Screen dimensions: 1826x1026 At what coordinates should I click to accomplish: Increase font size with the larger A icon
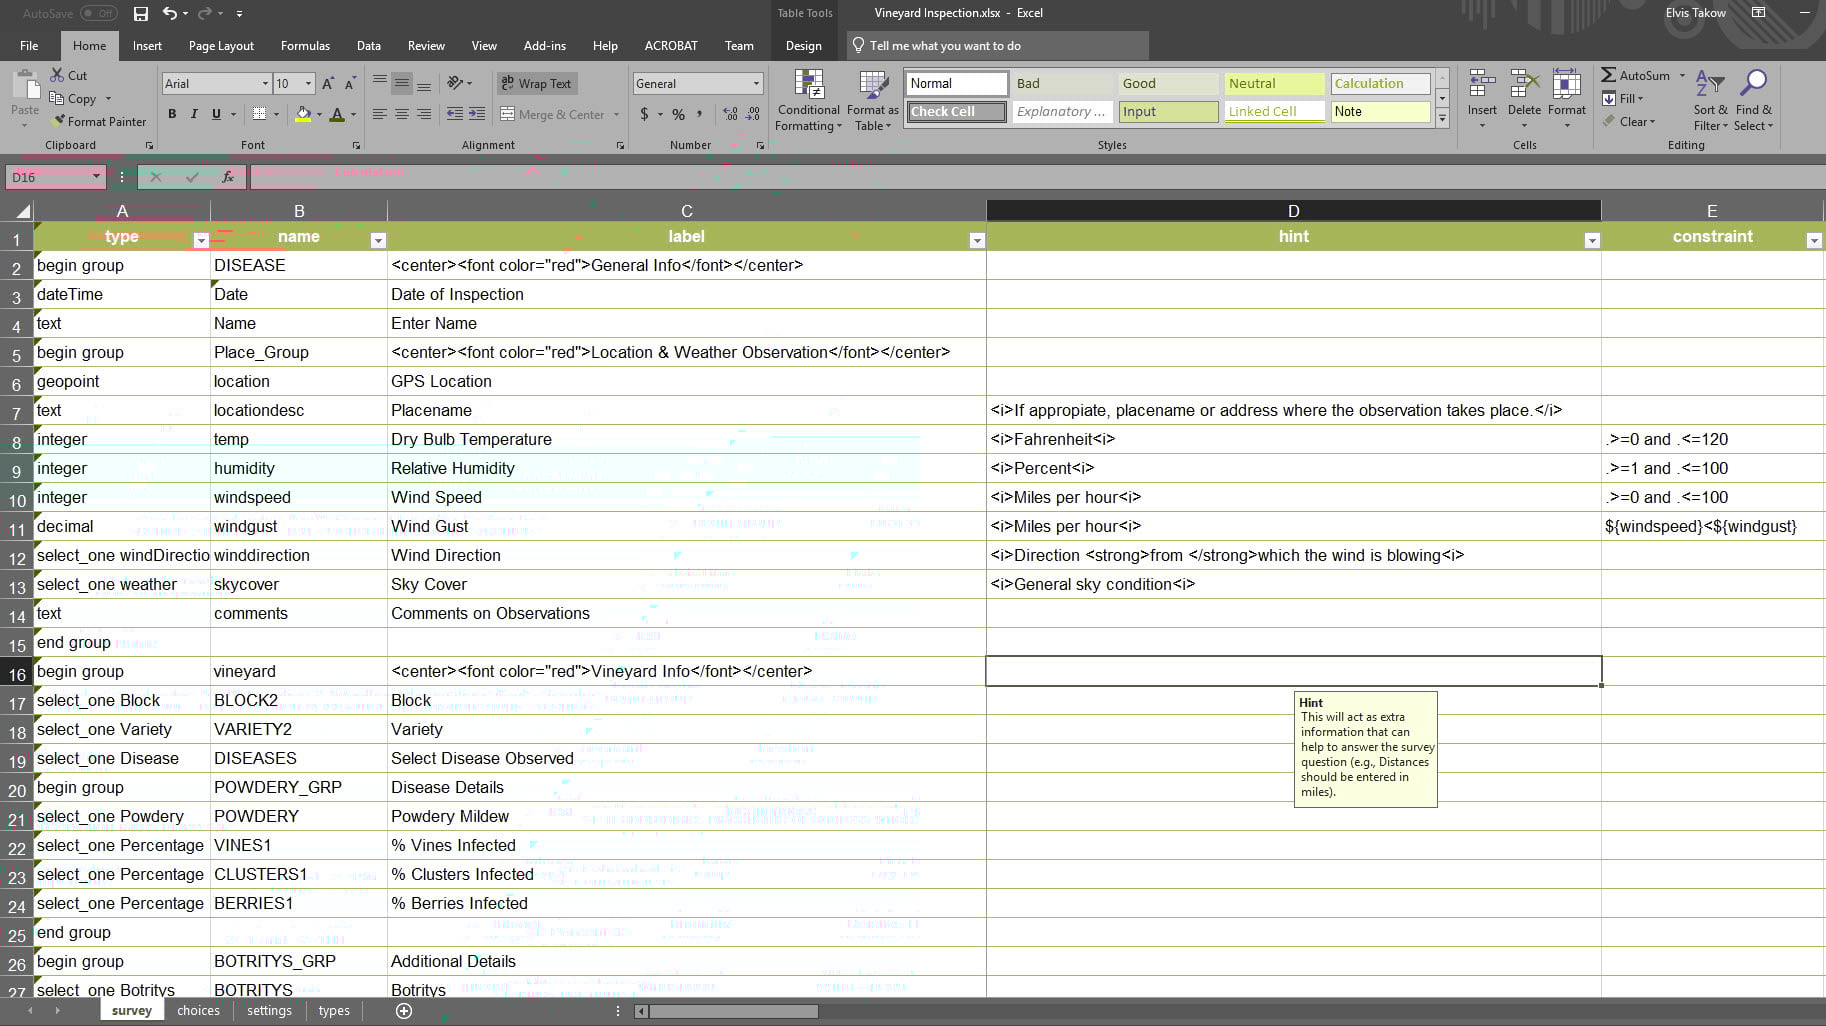[327, 84]
